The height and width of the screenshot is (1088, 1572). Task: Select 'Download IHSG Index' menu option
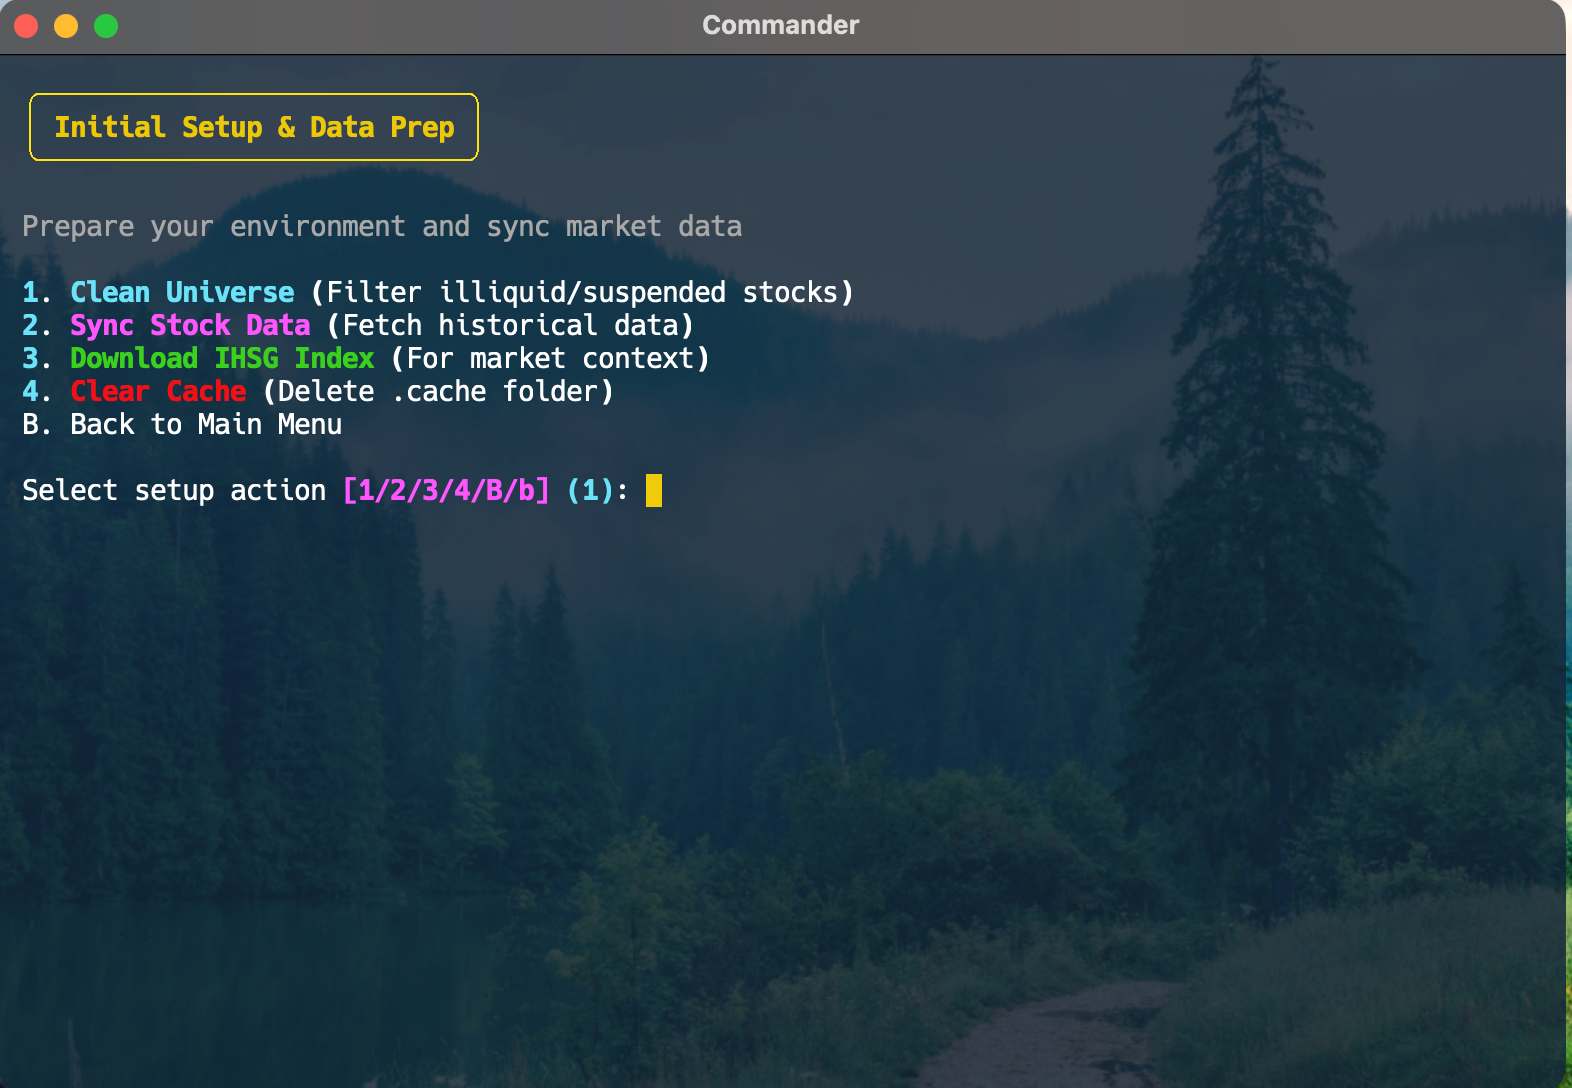[x=222, y=358]
